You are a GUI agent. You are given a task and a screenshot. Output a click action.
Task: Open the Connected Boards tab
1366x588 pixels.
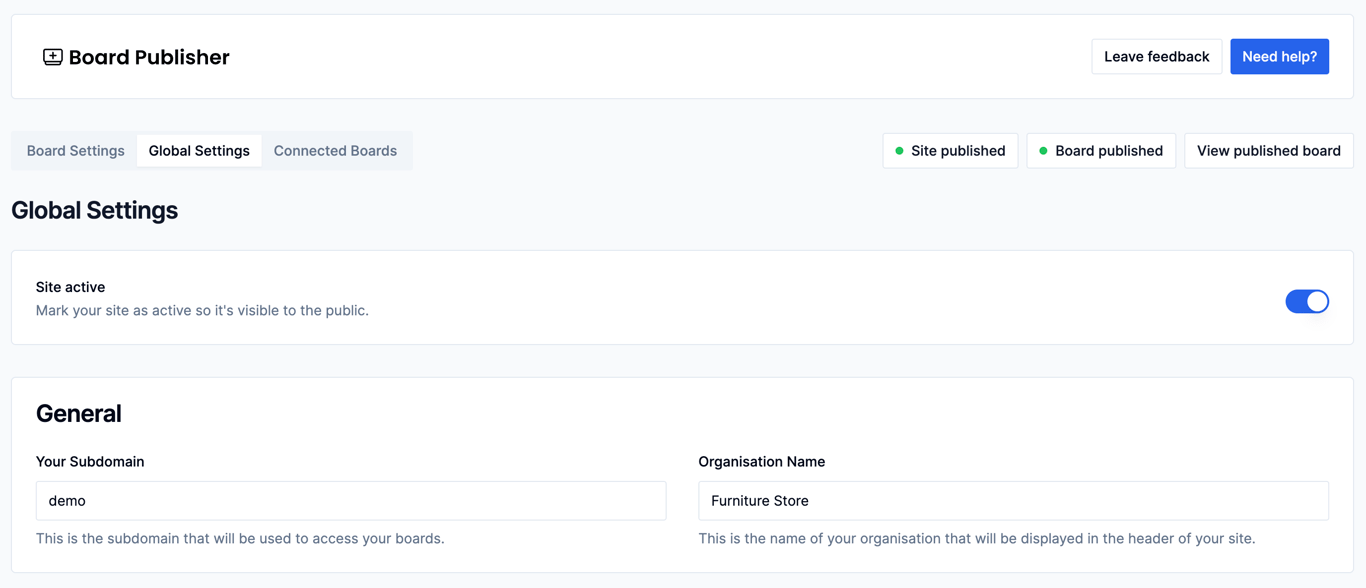pos(335,150)
